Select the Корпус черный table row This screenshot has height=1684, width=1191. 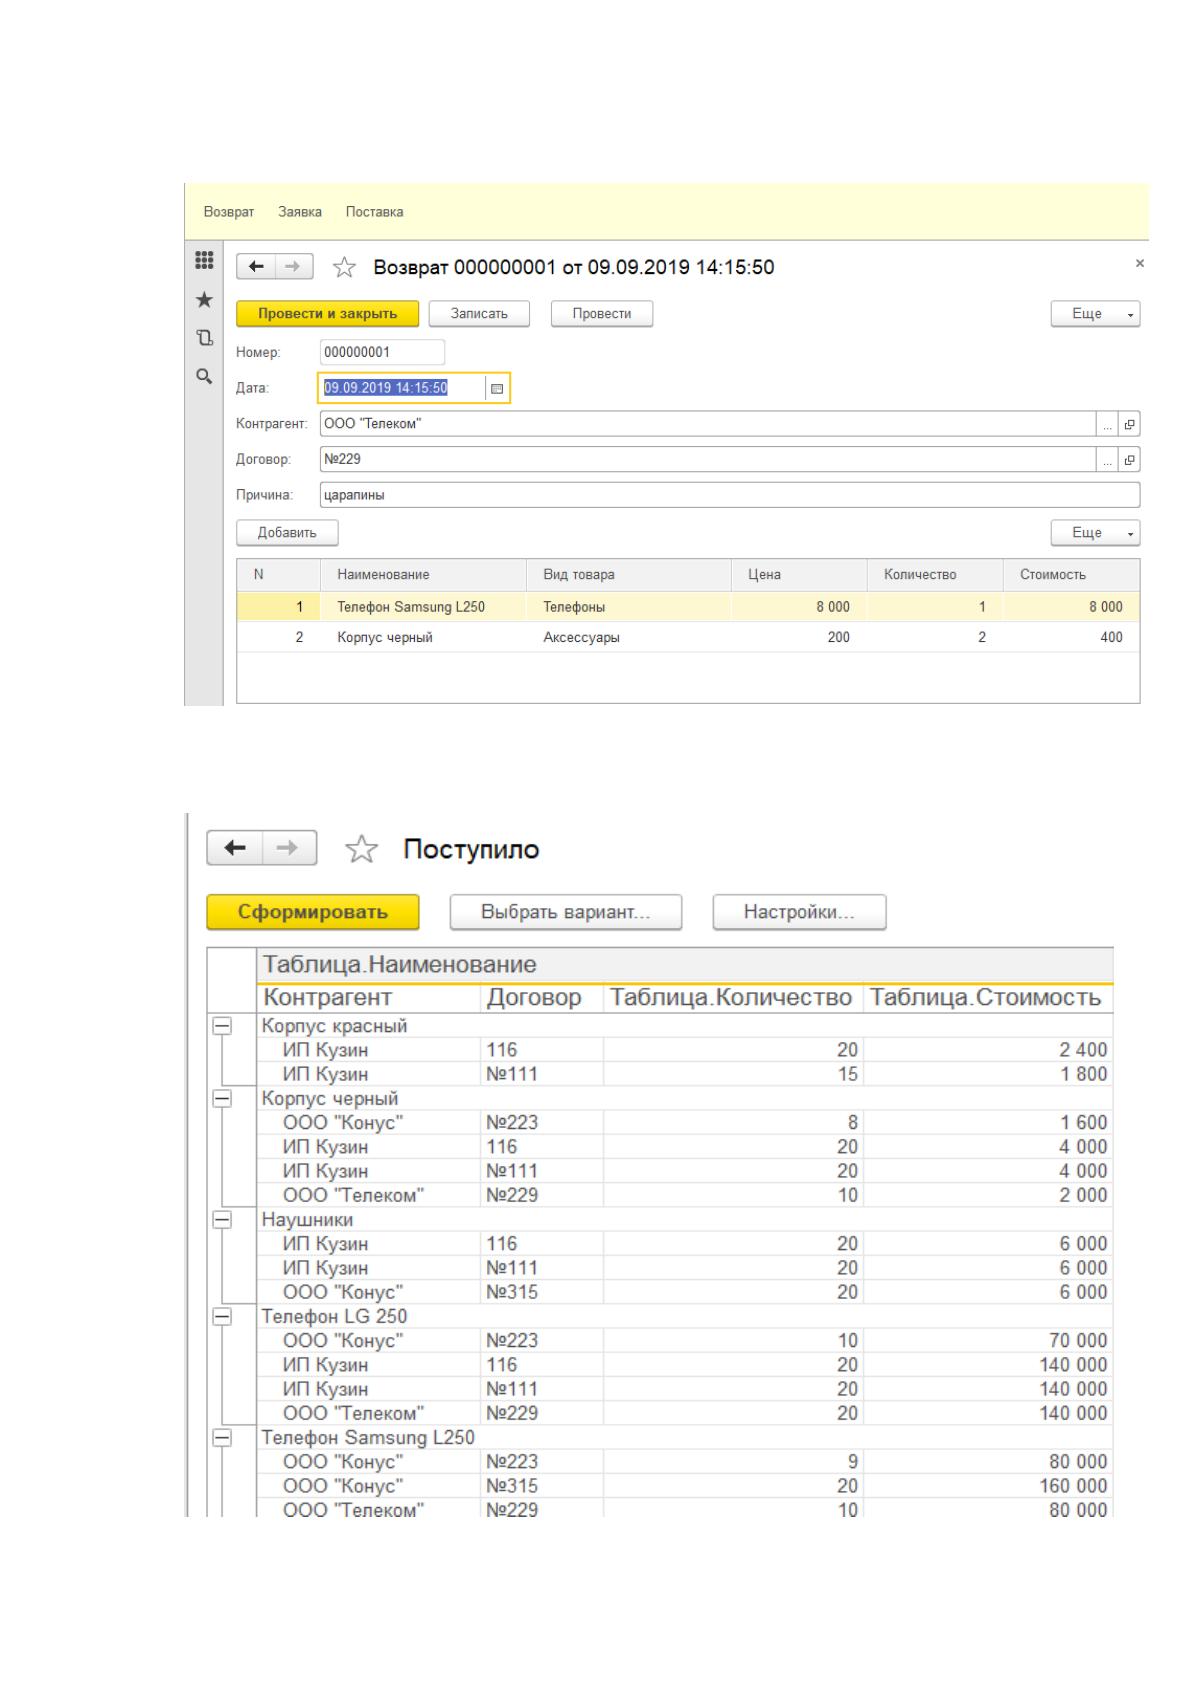tap(688, 637)
